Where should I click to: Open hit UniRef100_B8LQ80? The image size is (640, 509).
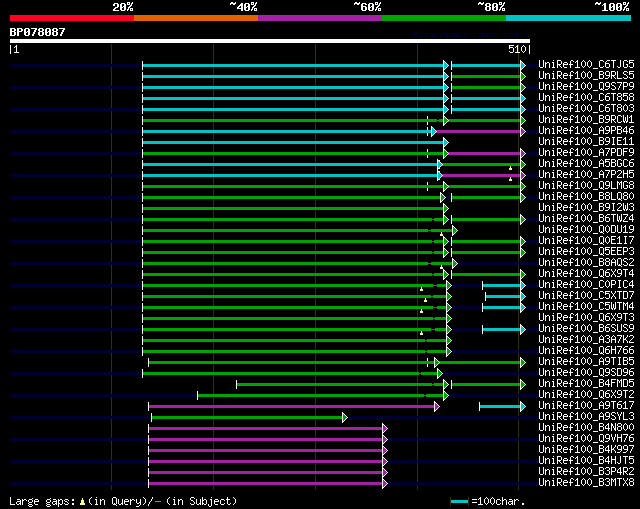586,197
